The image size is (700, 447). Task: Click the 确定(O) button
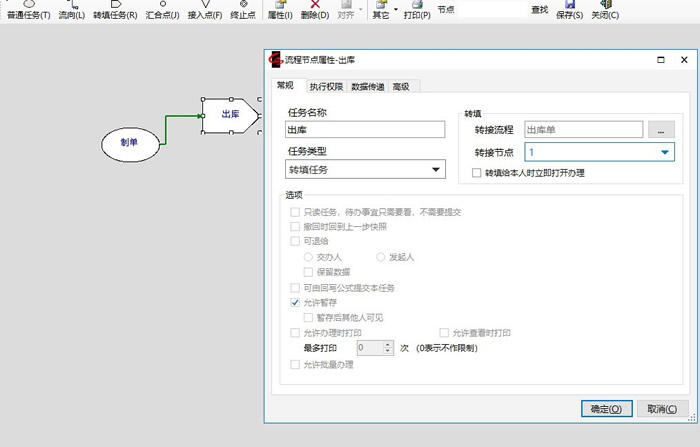coord(606,409)
